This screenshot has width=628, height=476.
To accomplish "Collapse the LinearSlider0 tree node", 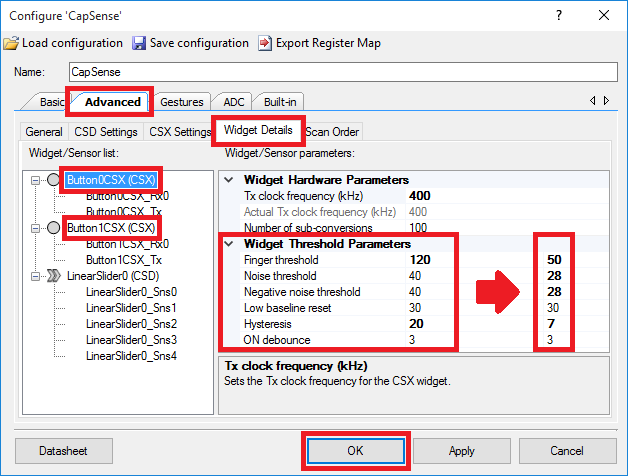I will [x=35, y=276].
